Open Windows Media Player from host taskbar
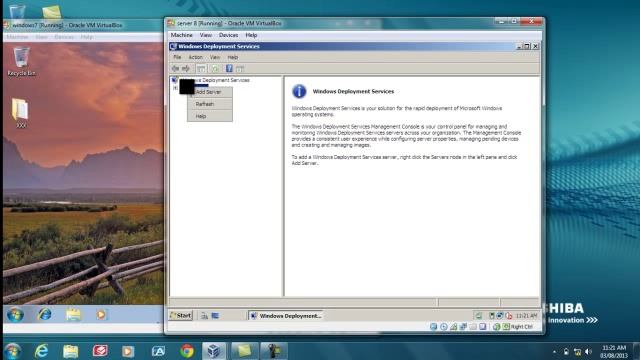640x360 pixels. (128, 351)
